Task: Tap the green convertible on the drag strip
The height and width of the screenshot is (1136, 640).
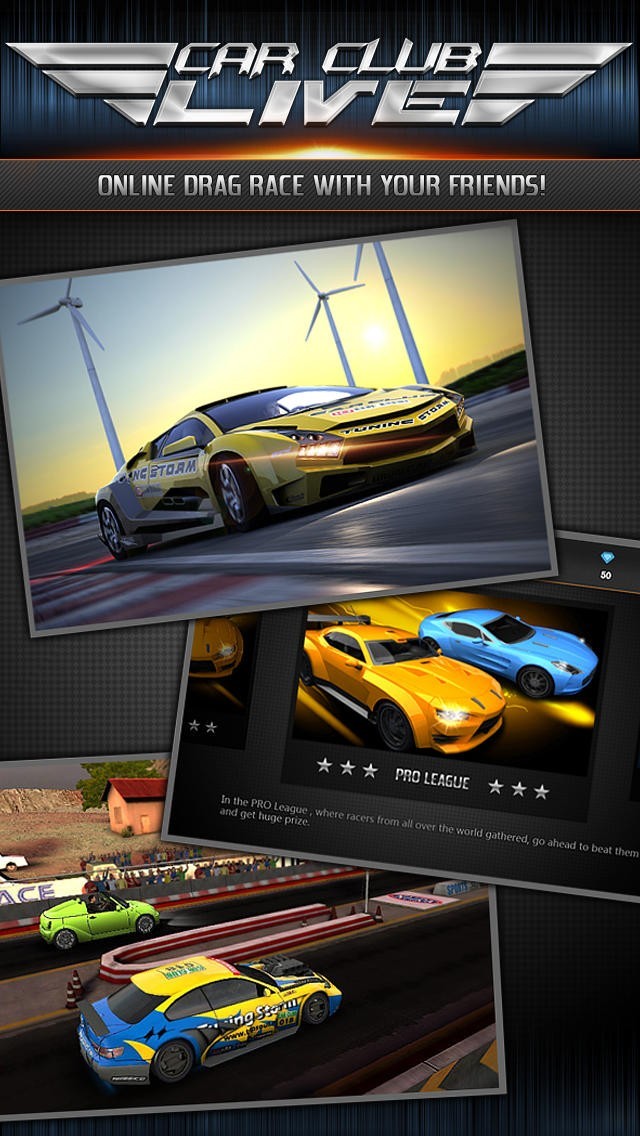Action: point(98,915)
